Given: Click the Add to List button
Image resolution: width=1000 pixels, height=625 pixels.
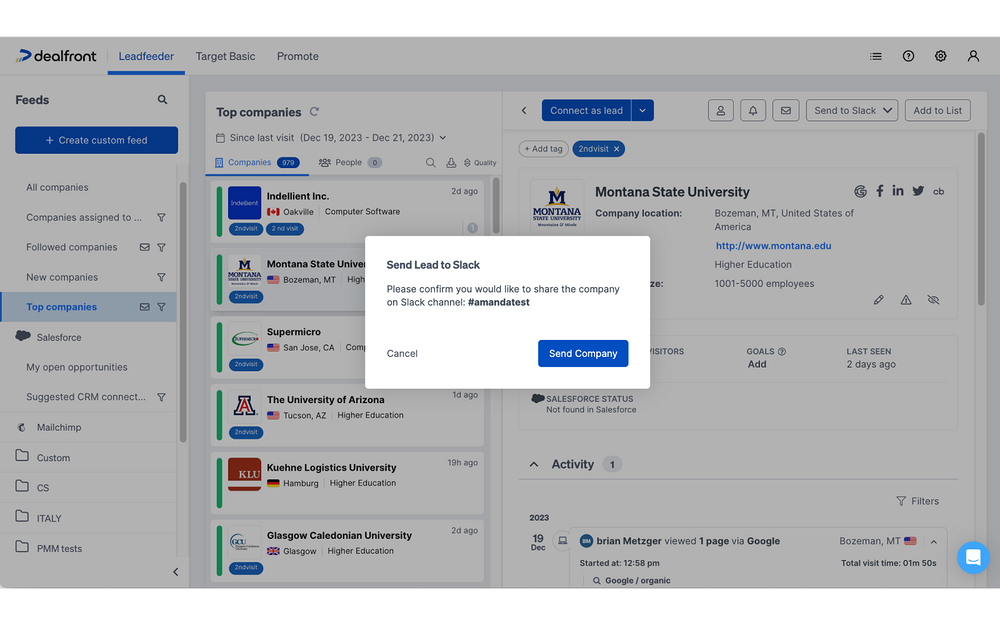Looking at the screenshot, I should [938, 110].
